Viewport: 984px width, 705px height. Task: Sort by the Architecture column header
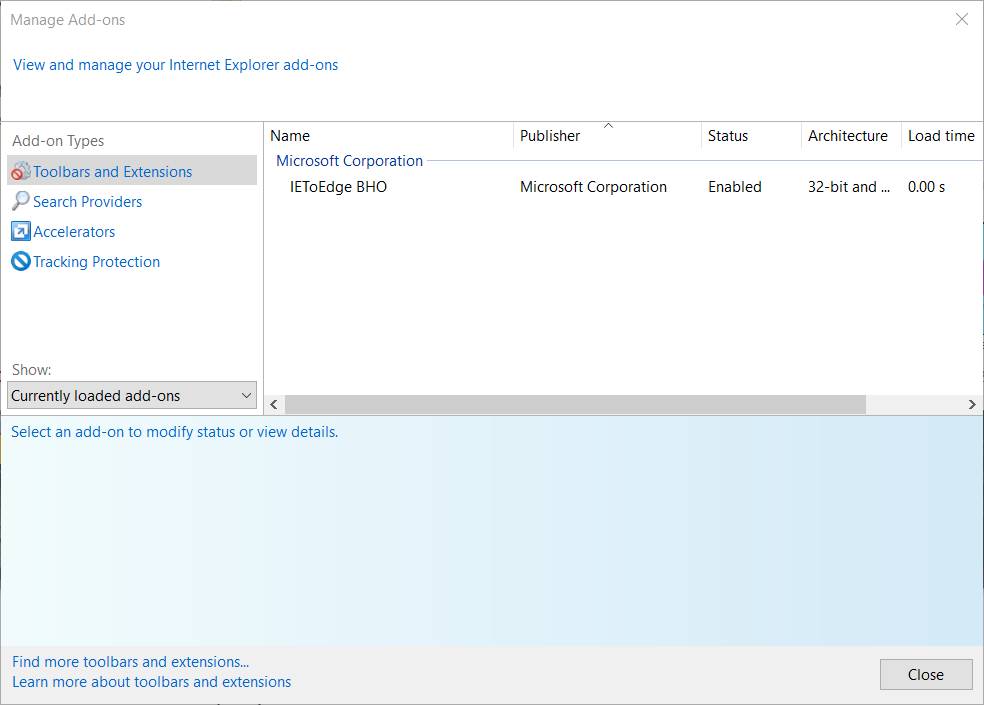click(x=851, y=136)
